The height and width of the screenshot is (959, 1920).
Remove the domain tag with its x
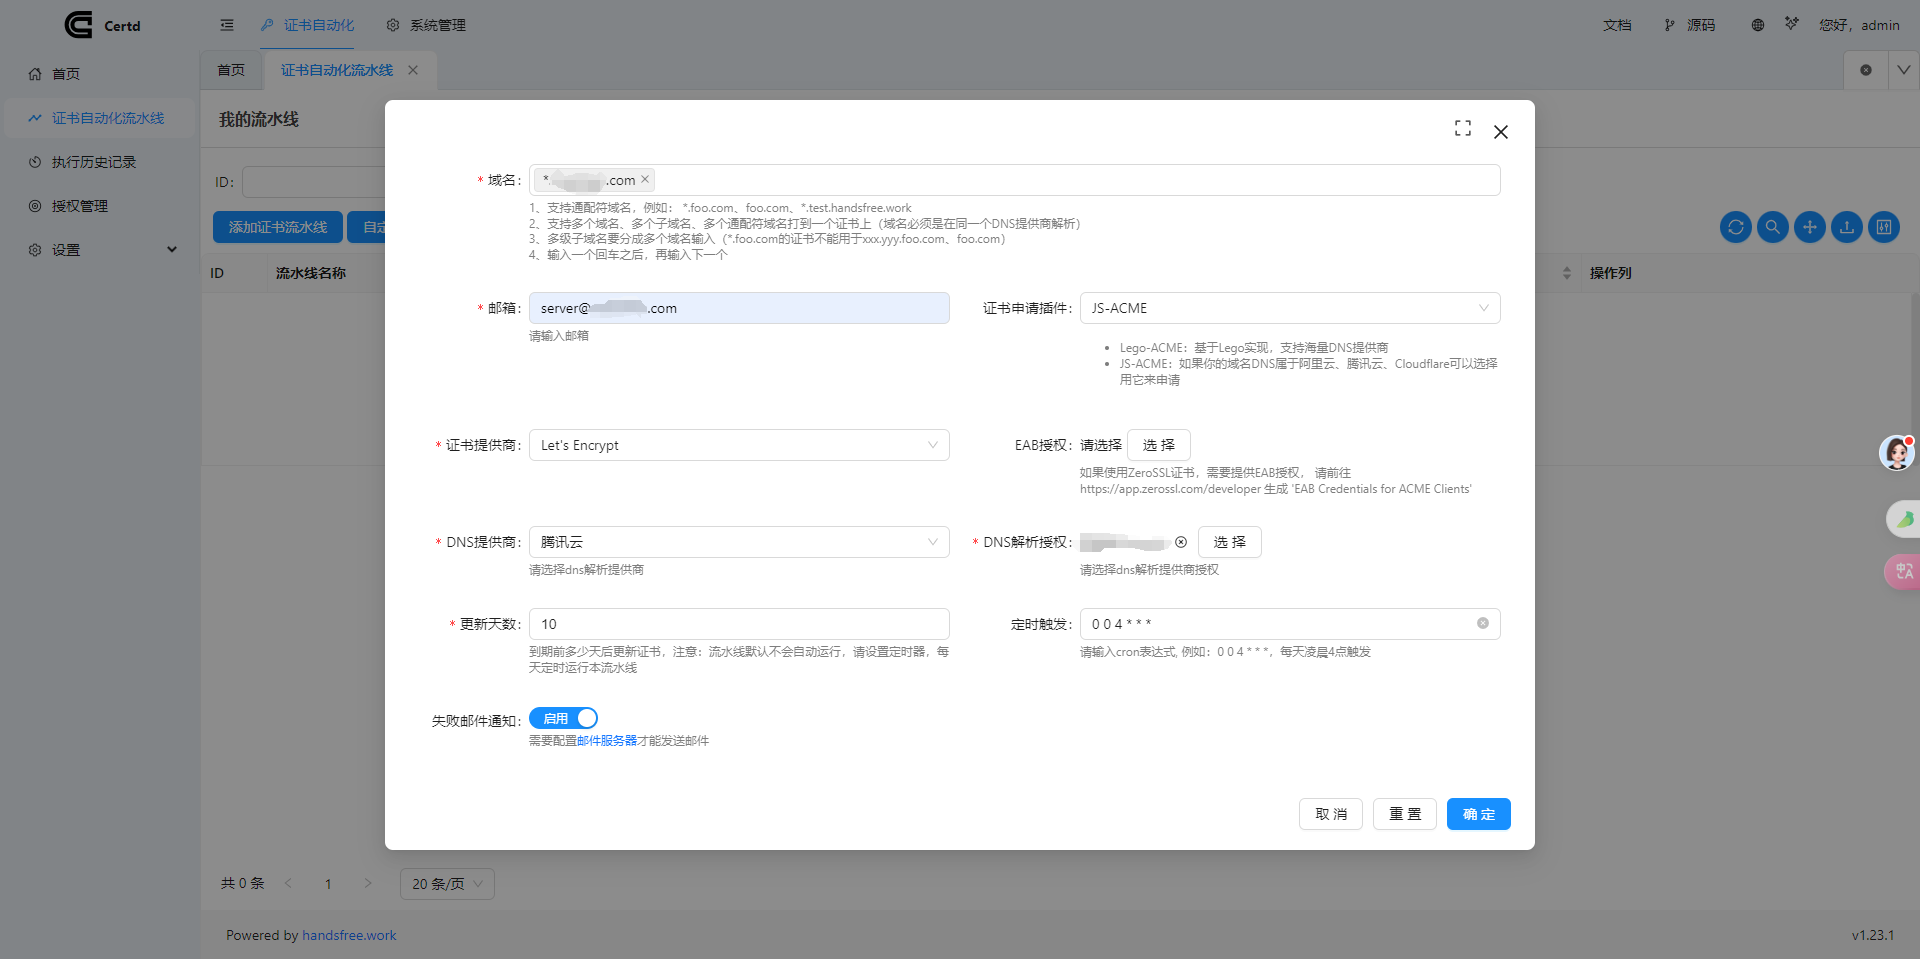645,179
